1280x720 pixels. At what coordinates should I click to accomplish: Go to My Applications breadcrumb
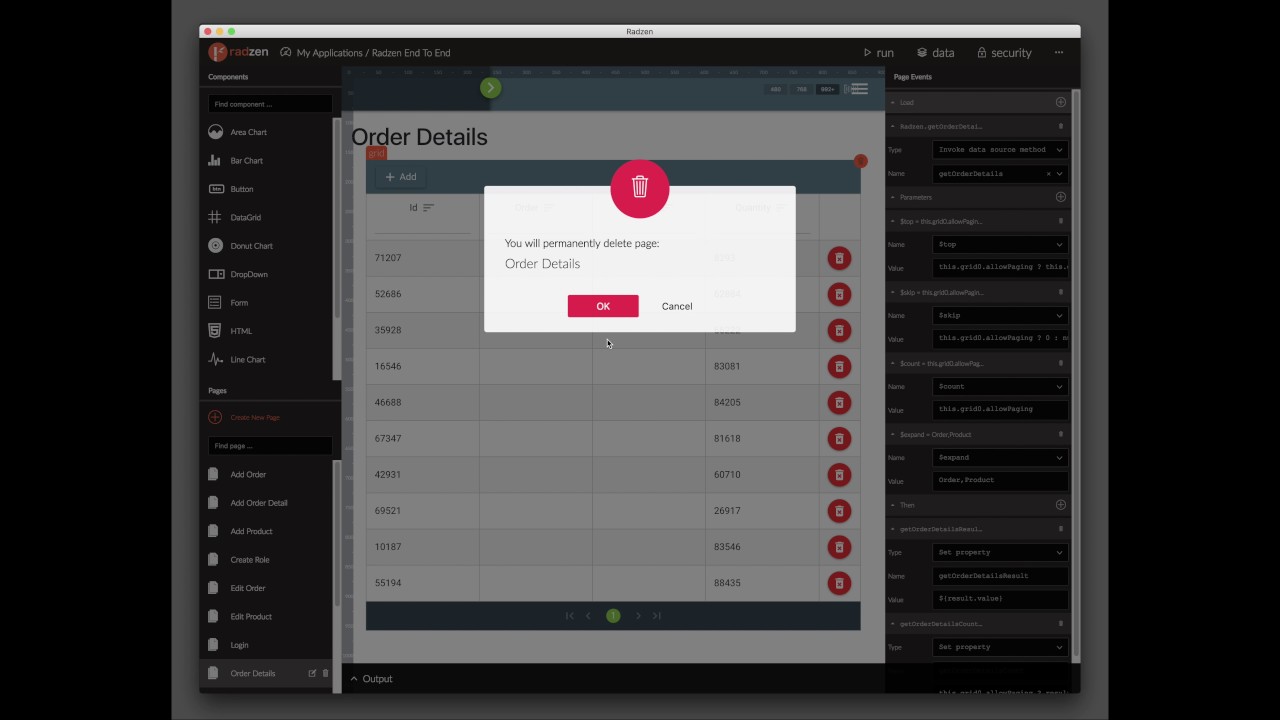pos(329,53)
